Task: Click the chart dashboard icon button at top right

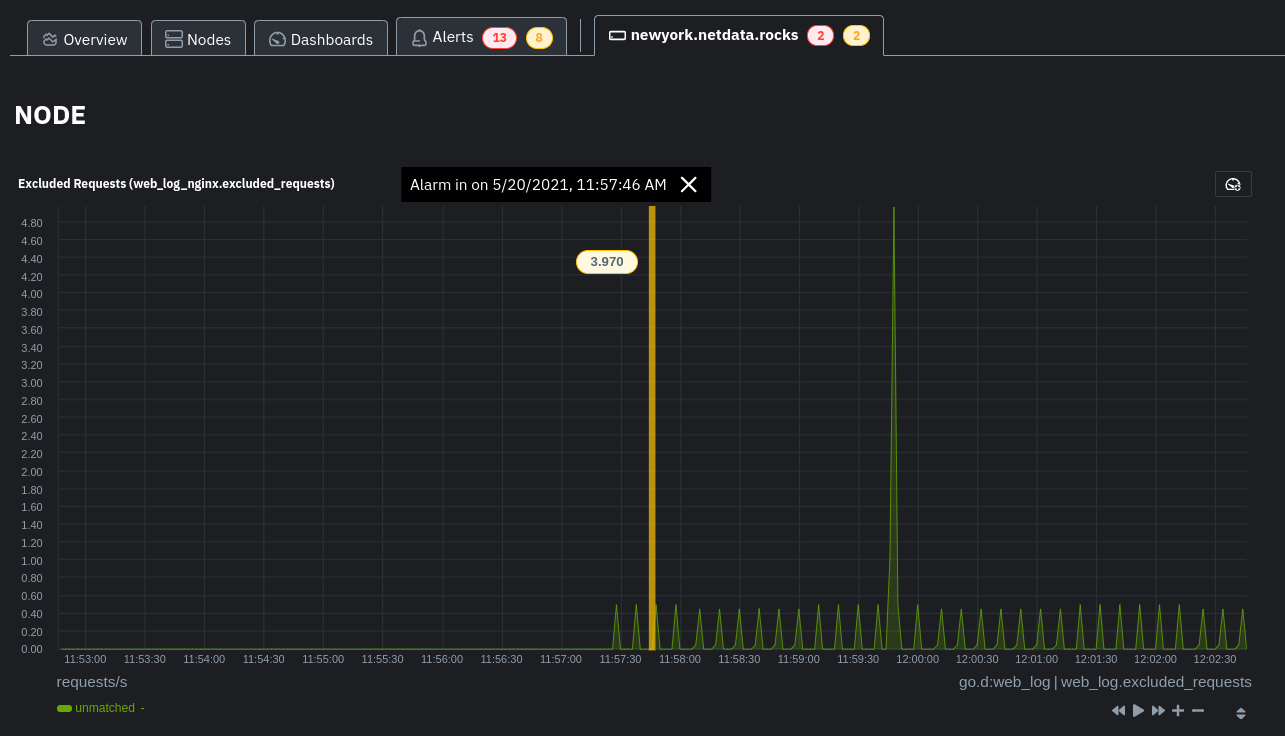Action: tap(1233, 184)
